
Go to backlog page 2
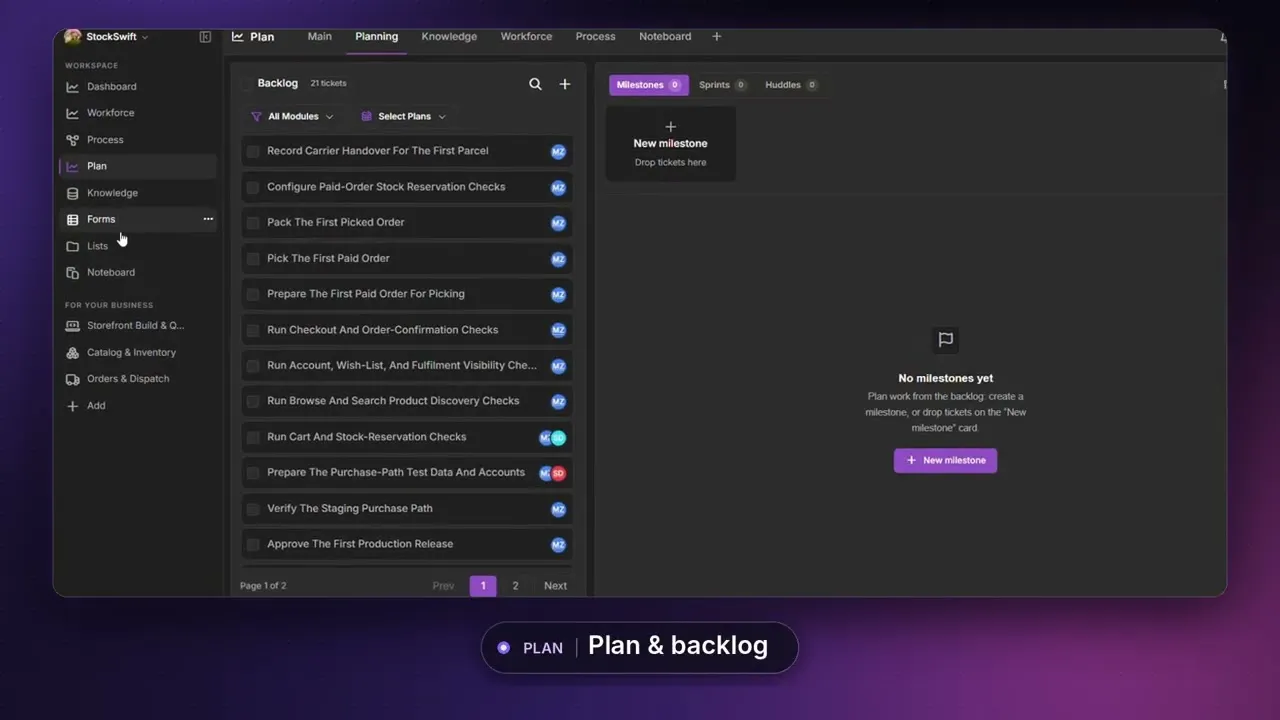[515, 586]
